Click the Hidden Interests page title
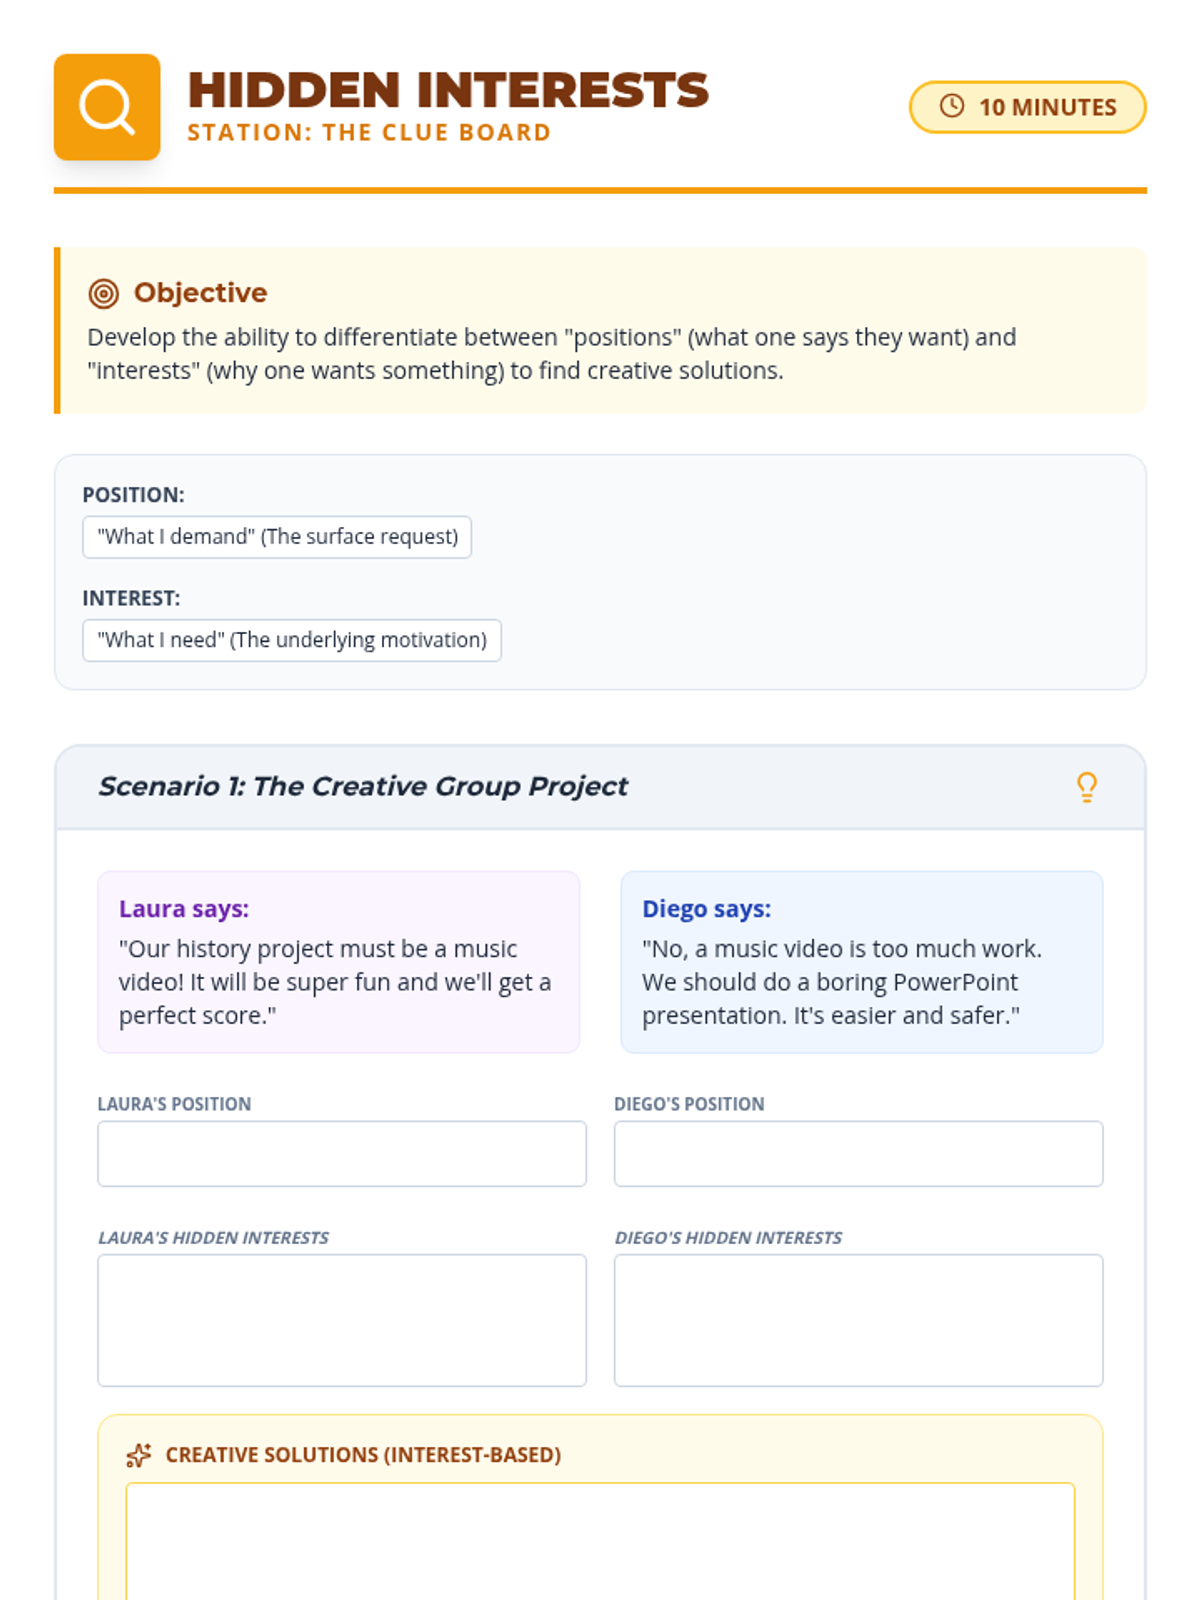Screen dimensions: 1200x1600 (x=448, y=90)
